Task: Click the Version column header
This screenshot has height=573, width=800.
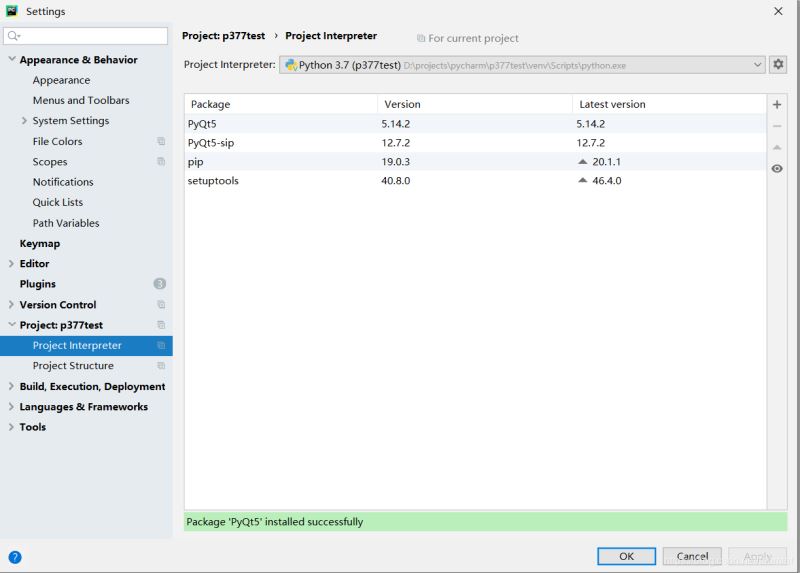Action: (x=475, y=104)
